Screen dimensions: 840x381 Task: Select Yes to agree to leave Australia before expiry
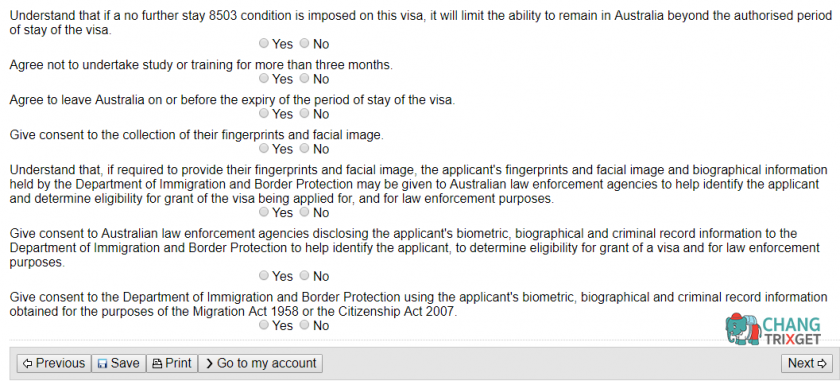tap(264, 113)
